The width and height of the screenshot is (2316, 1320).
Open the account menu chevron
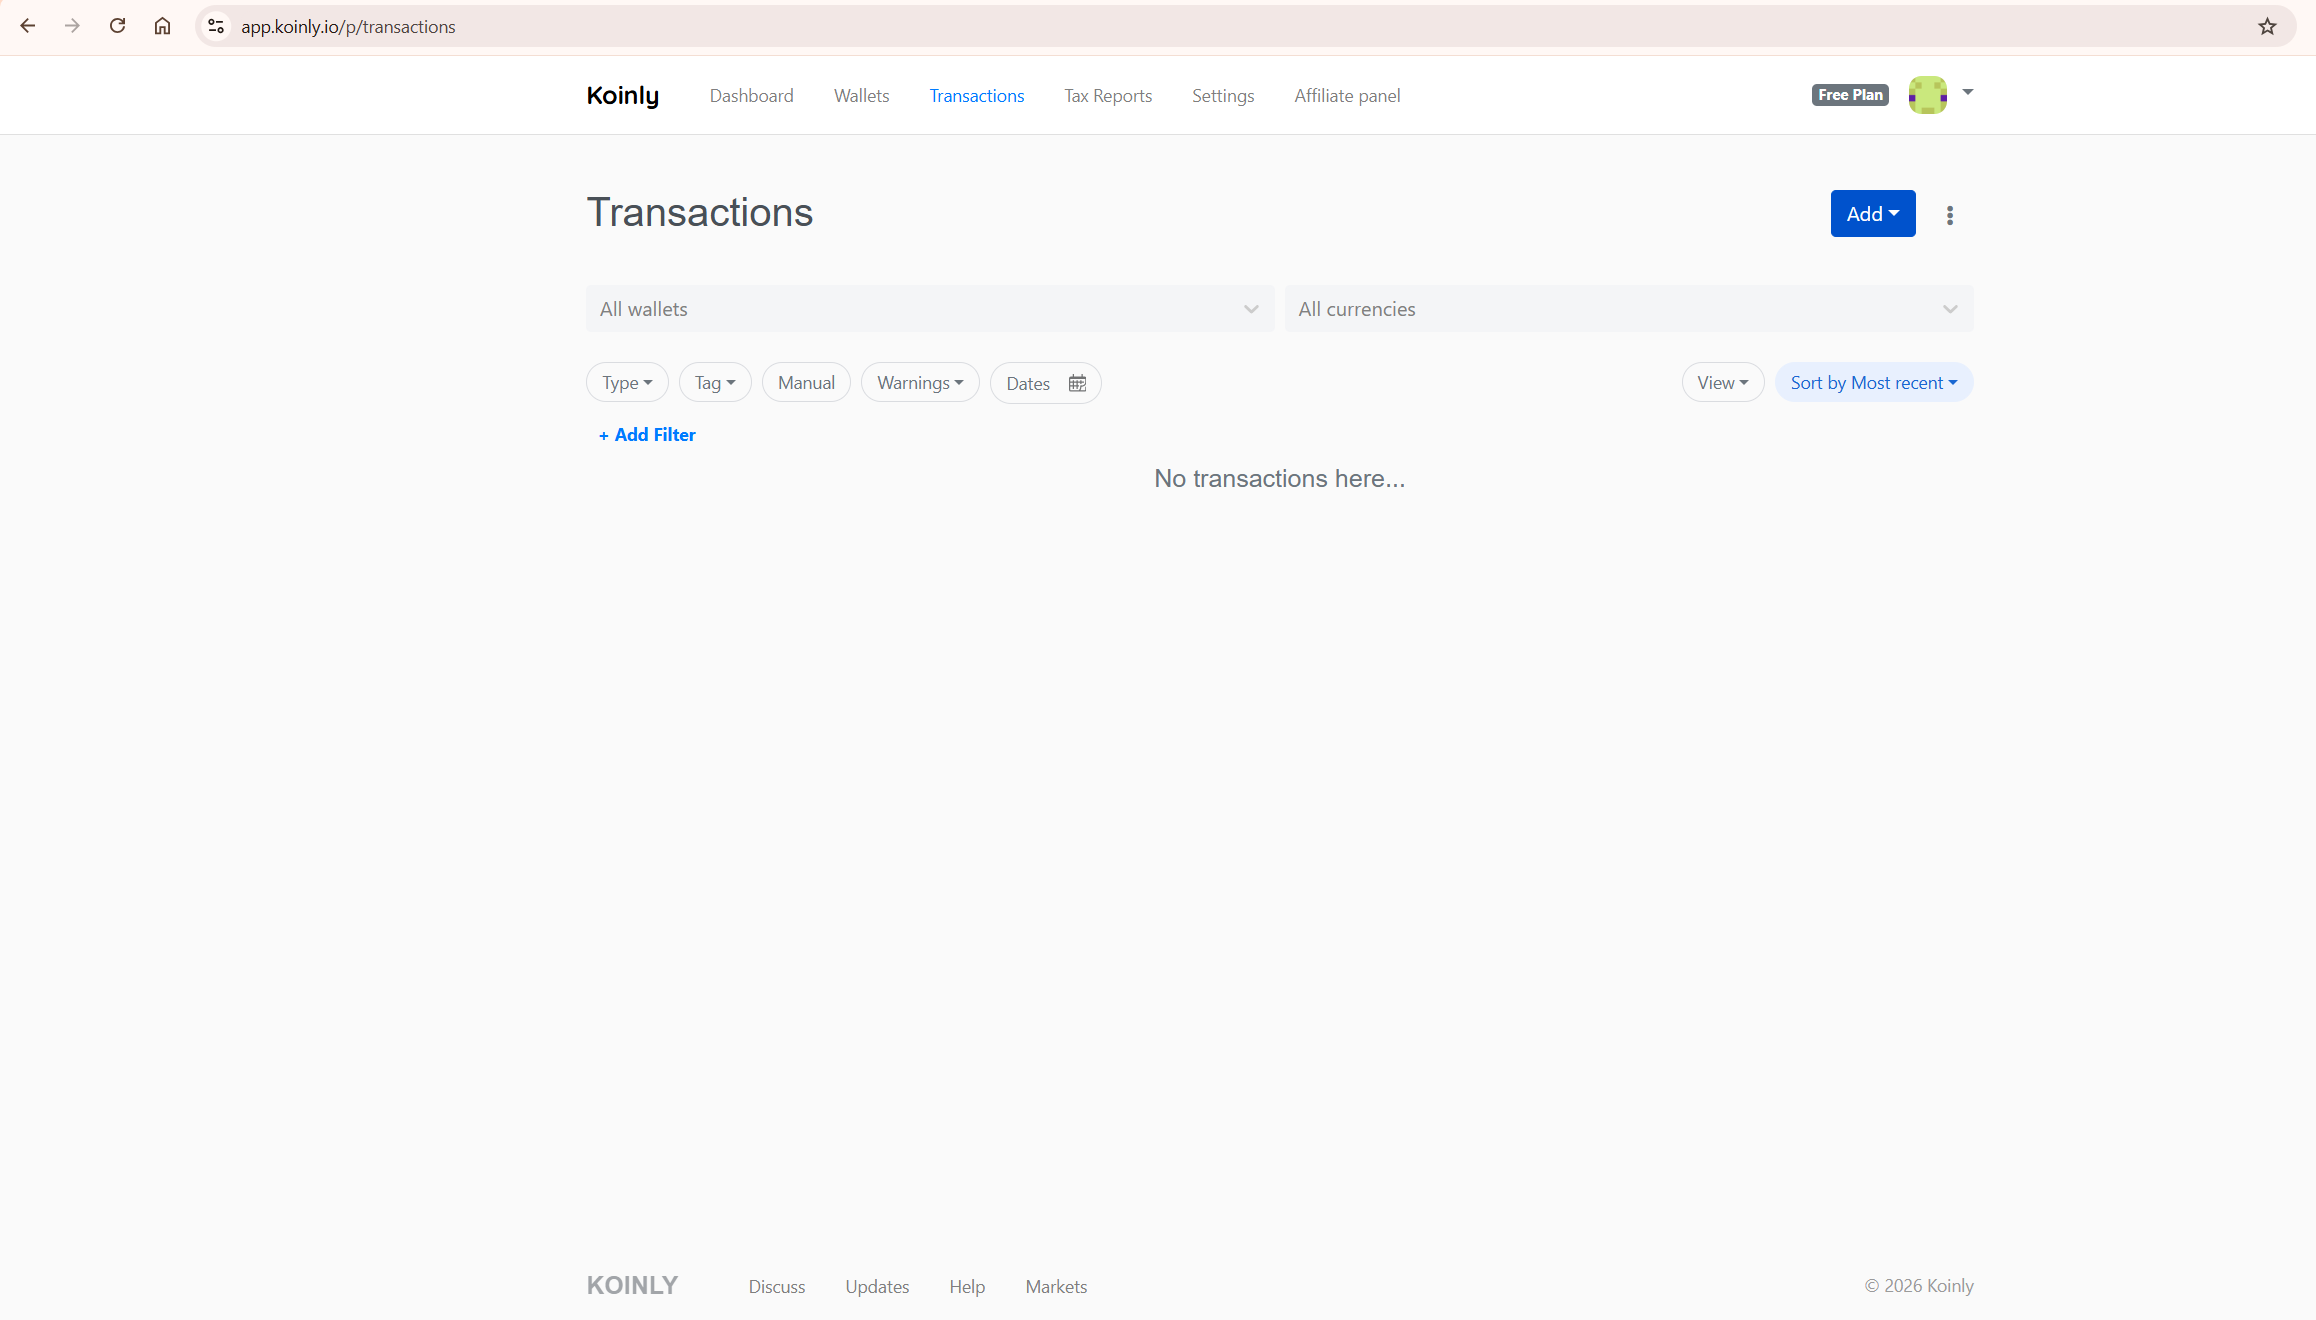click(1967, 94)
